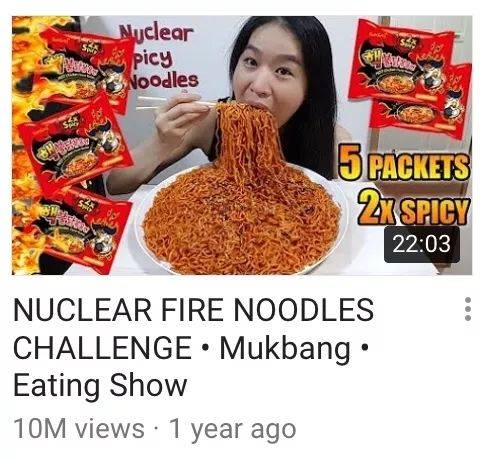Click the large plate of noodles
Screen dimensions: 487x459
[x=241, y=220]
